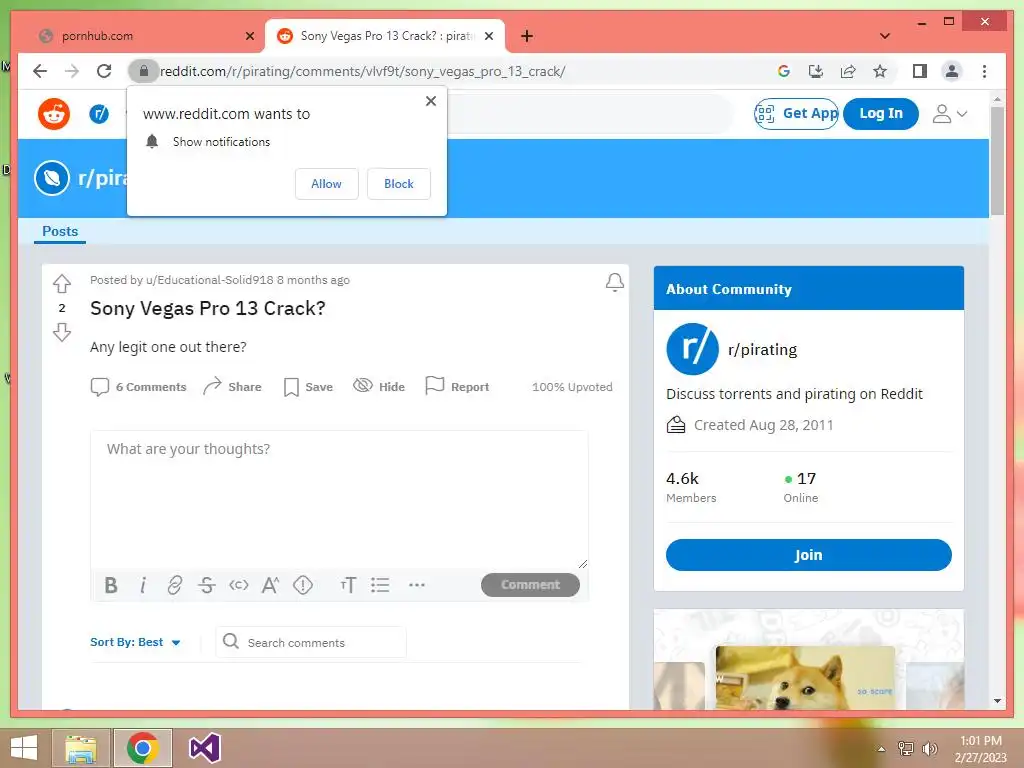1024x768 pixels.
Task: Click the Chrome profile avatar icon
Action: point(952,71)
